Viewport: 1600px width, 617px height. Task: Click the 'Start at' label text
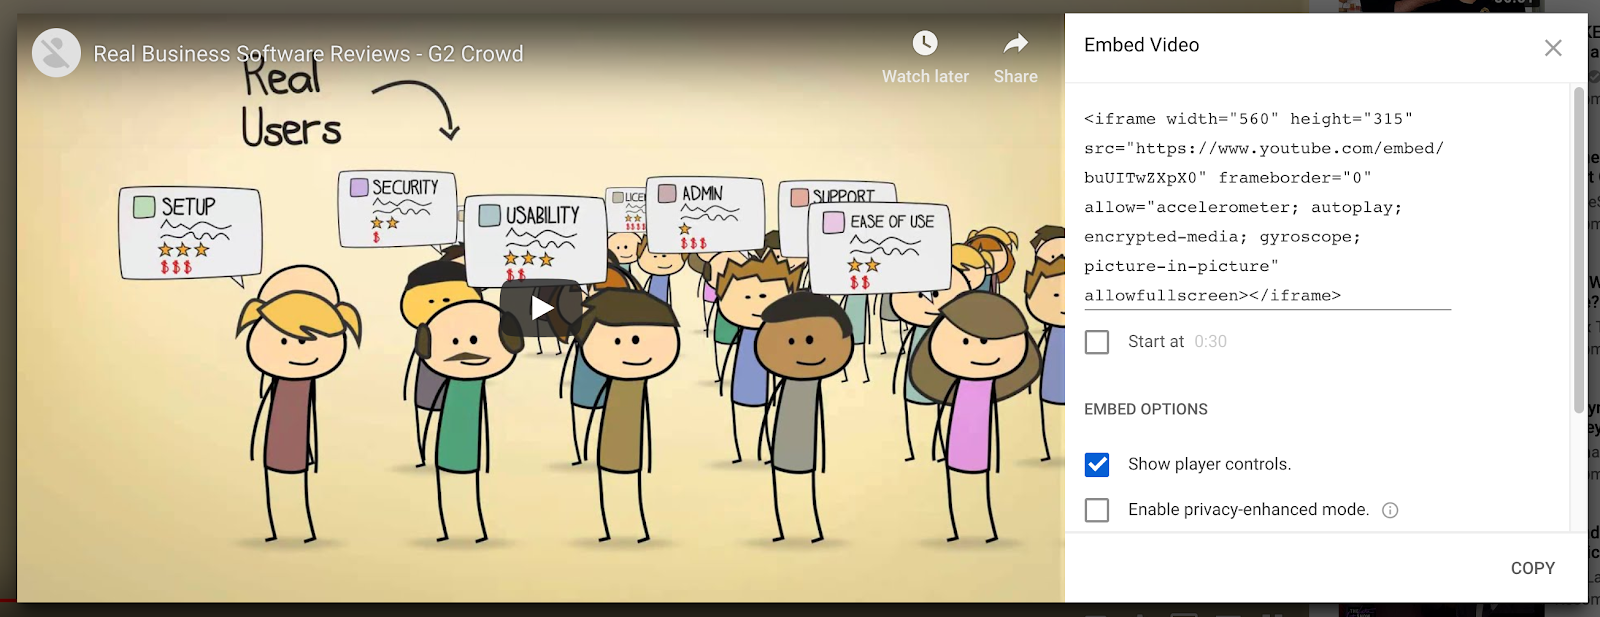coord(1156,342)
